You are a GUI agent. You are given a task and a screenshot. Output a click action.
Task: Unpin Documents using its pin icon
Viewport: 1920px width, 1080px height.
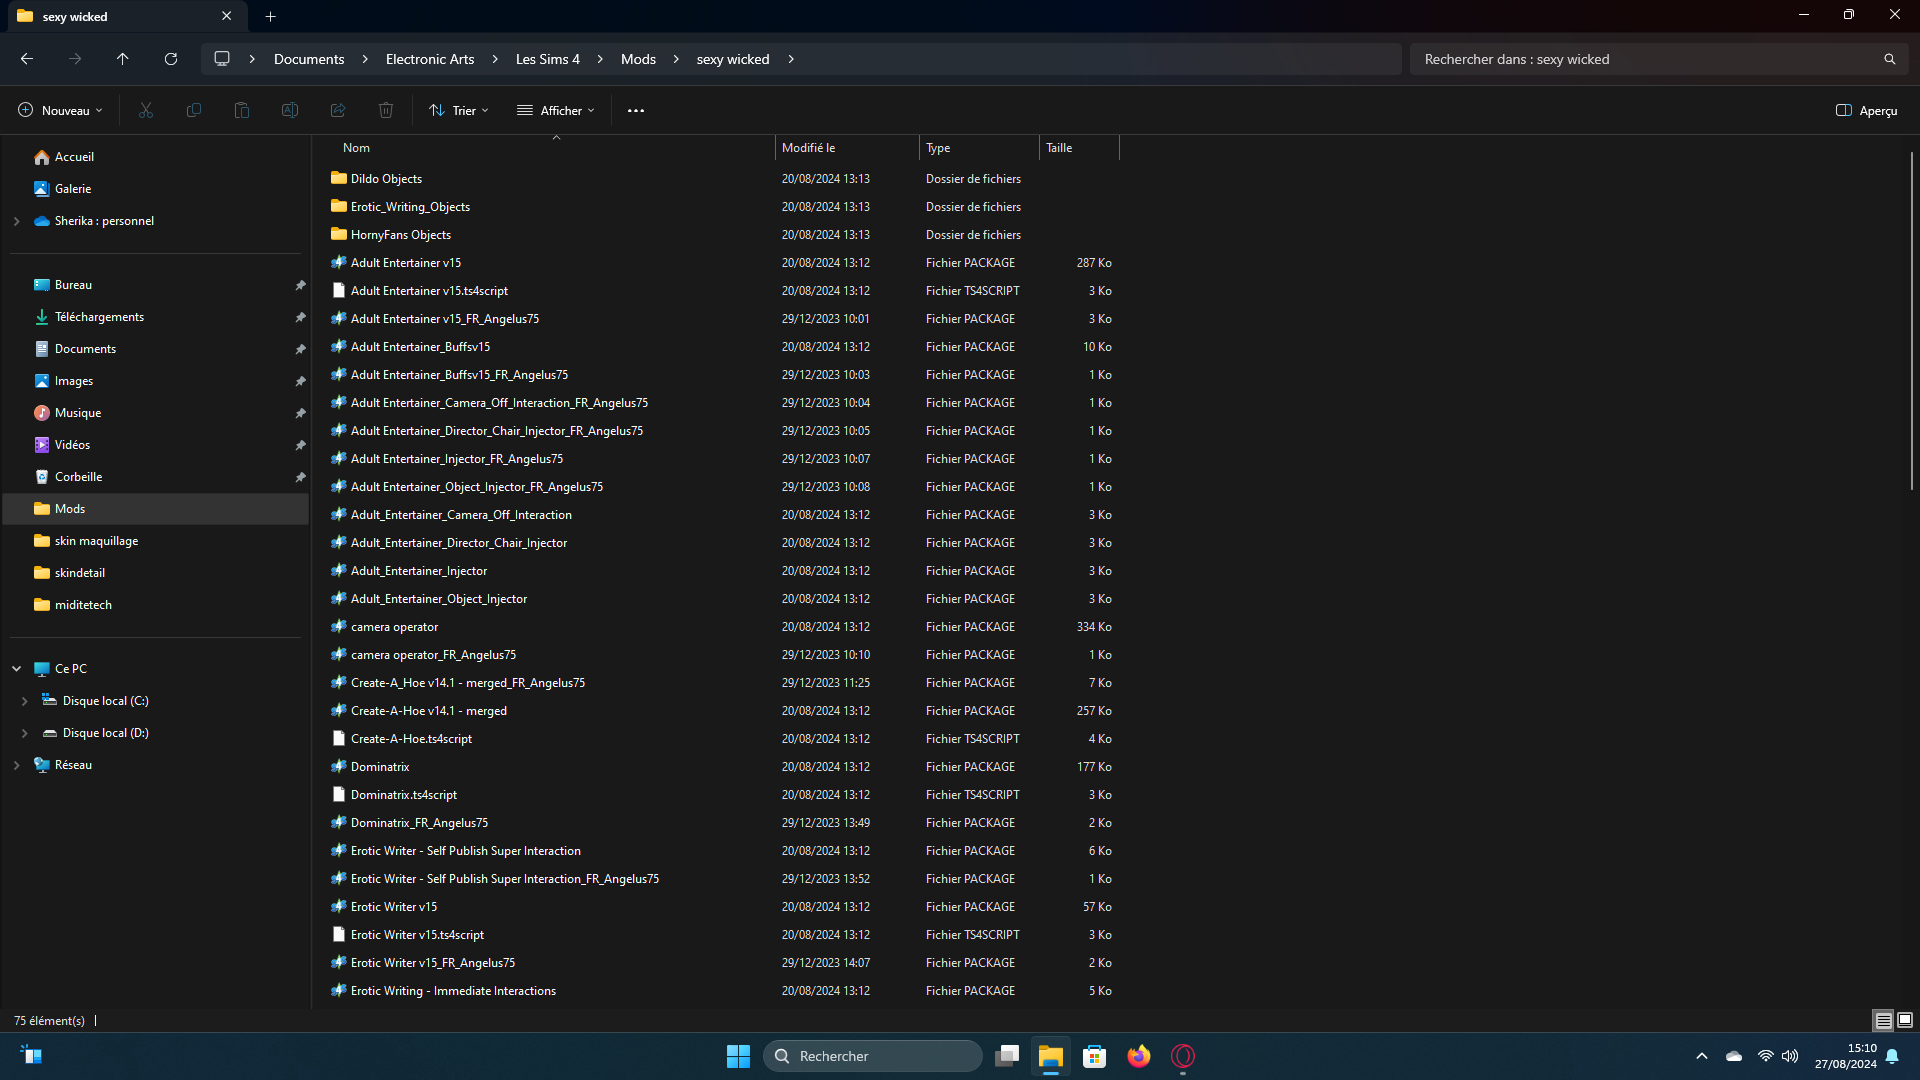pos(300,349)
